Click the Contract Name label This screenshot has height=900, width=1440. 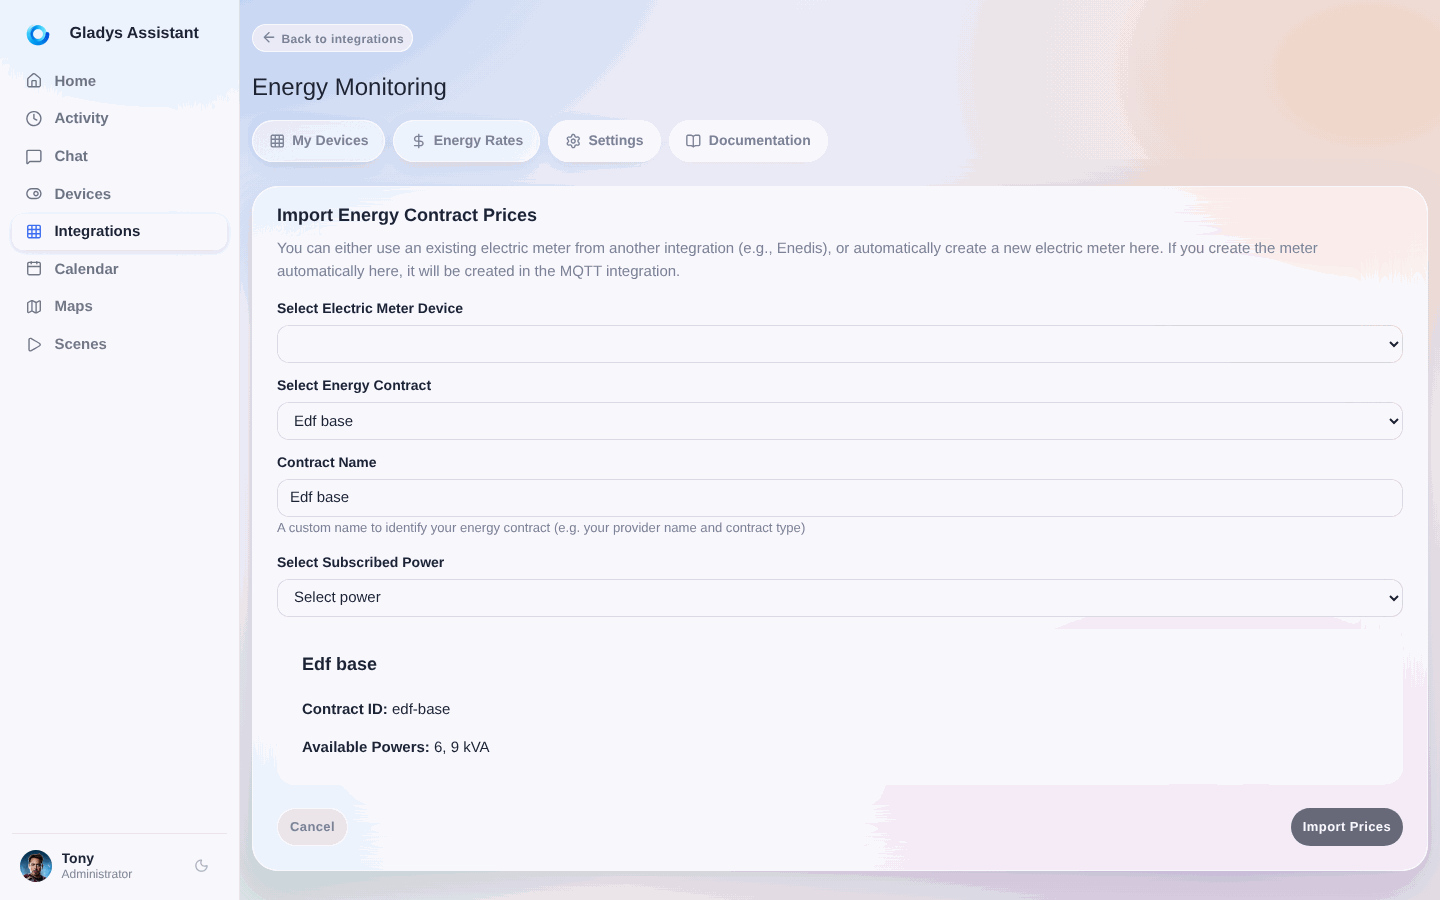coord(327,462)
